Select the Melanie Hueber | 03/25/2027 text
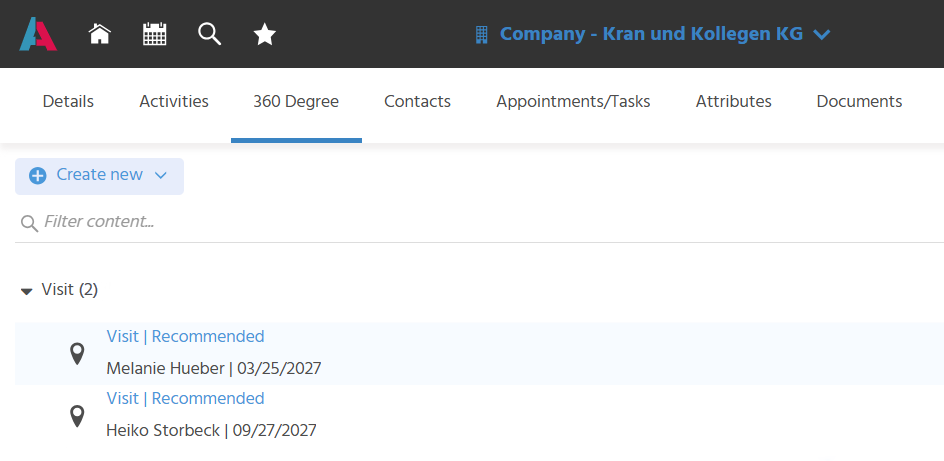 point(214,368)
